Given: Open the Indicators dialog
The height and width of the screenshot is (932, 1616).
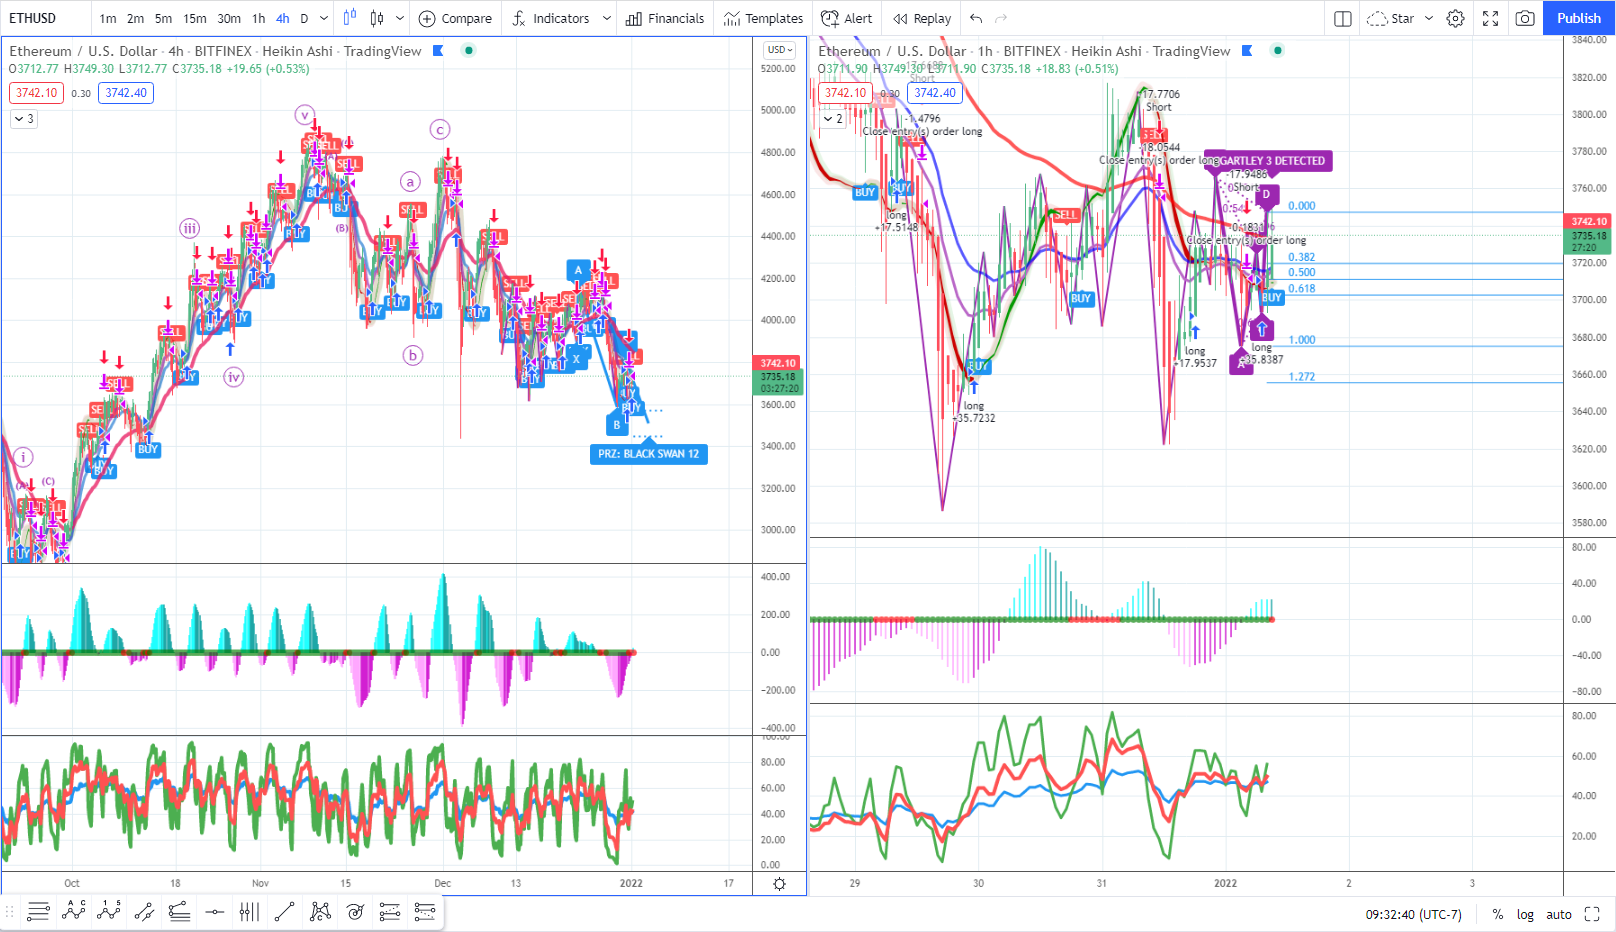Looking at the screenshot, I should click(550, 18).
